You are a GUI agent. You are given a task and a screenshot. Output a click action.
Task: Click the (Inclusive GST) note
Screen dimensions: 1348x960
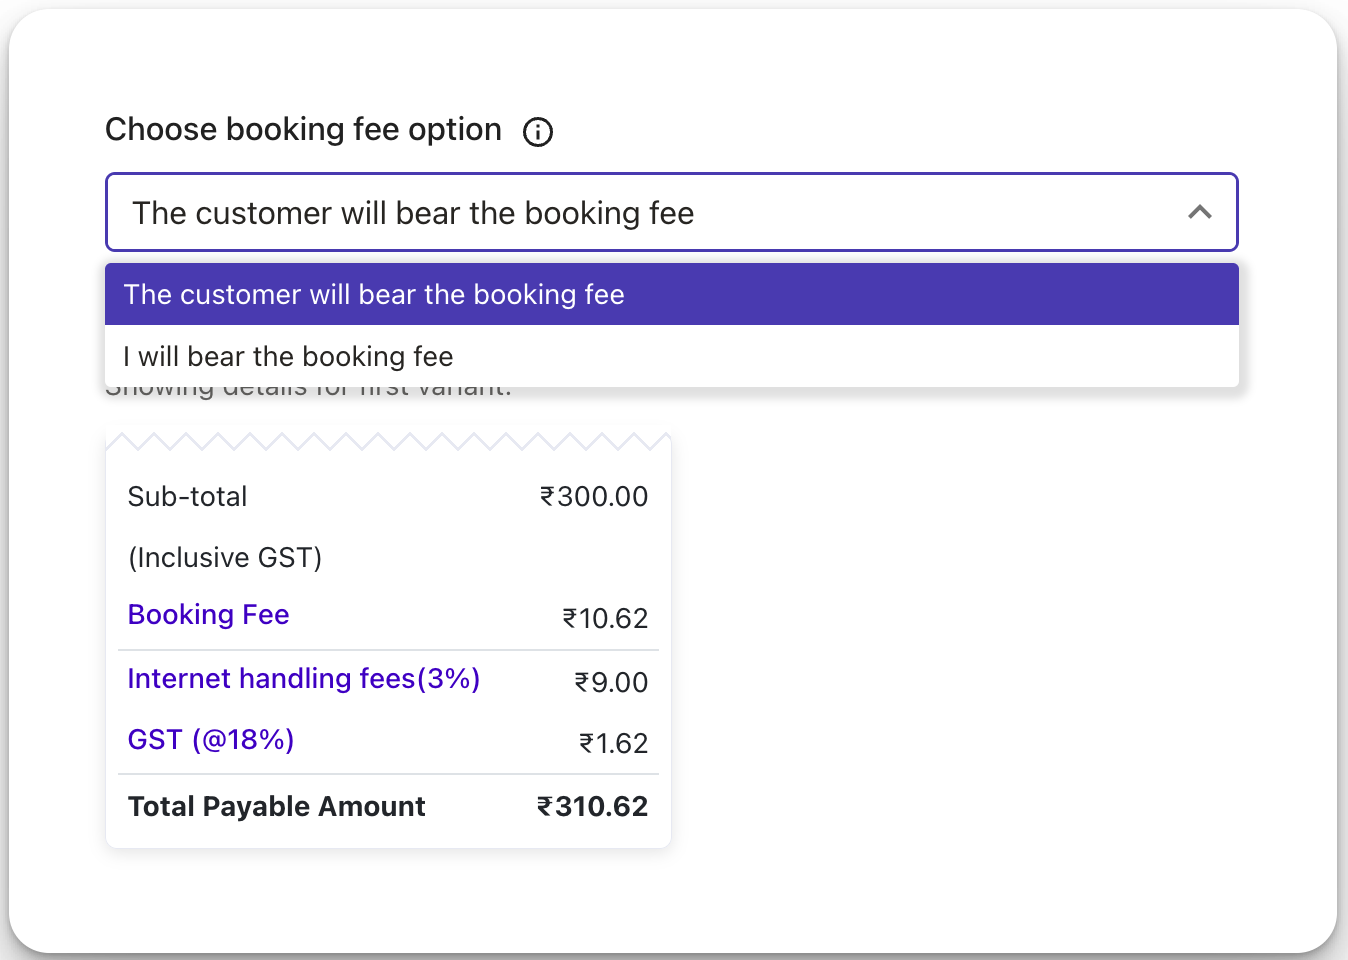[x=225, y=557]
